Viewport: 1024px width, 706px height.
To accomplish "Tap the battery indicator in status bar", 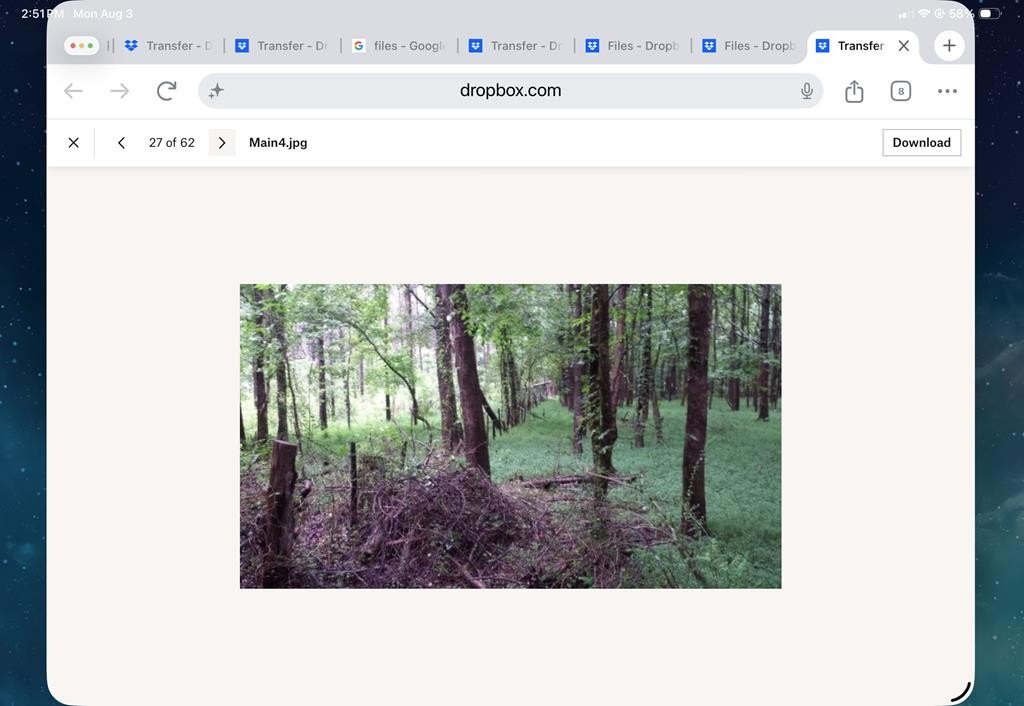I will click(989, 13).
